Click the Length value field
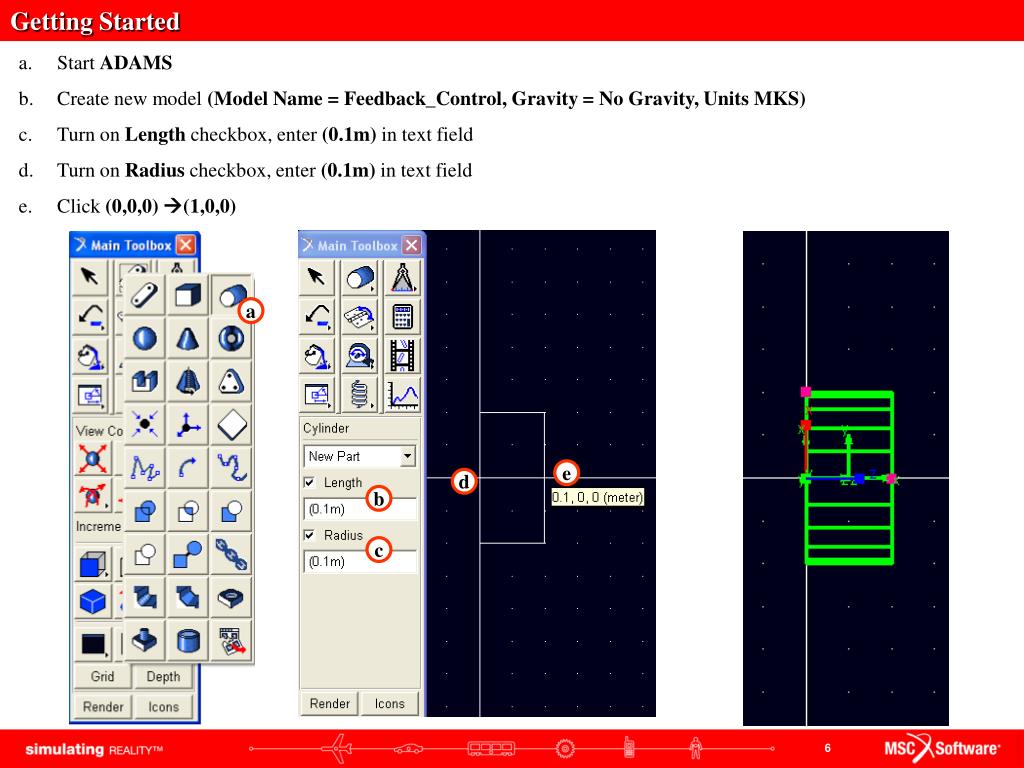The image size is (1024, 768). (x=360, y=509)
